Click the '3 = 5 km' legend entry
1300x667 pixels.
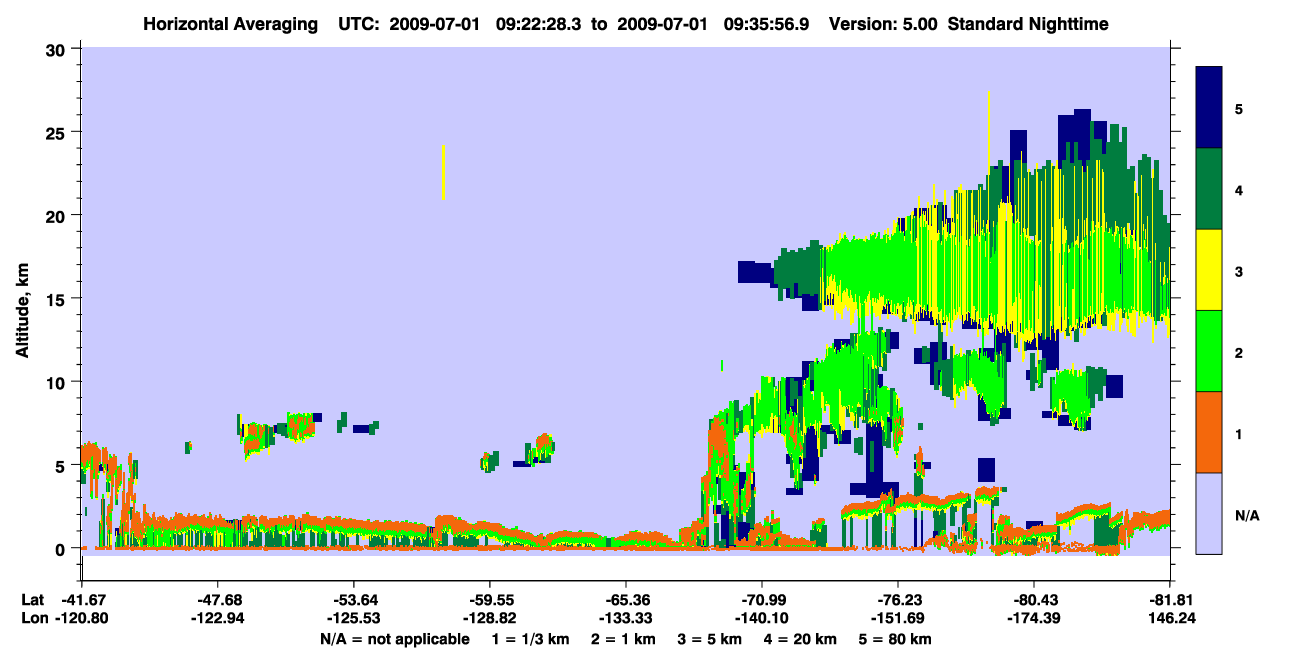pyautogui.click(x=710, y=639)
